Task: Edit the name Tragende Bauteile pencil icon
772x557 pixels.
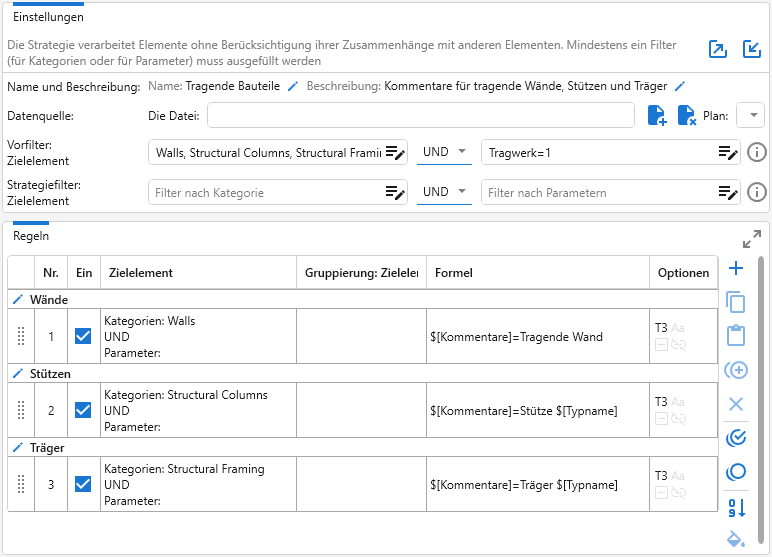Action: point(293,86)
